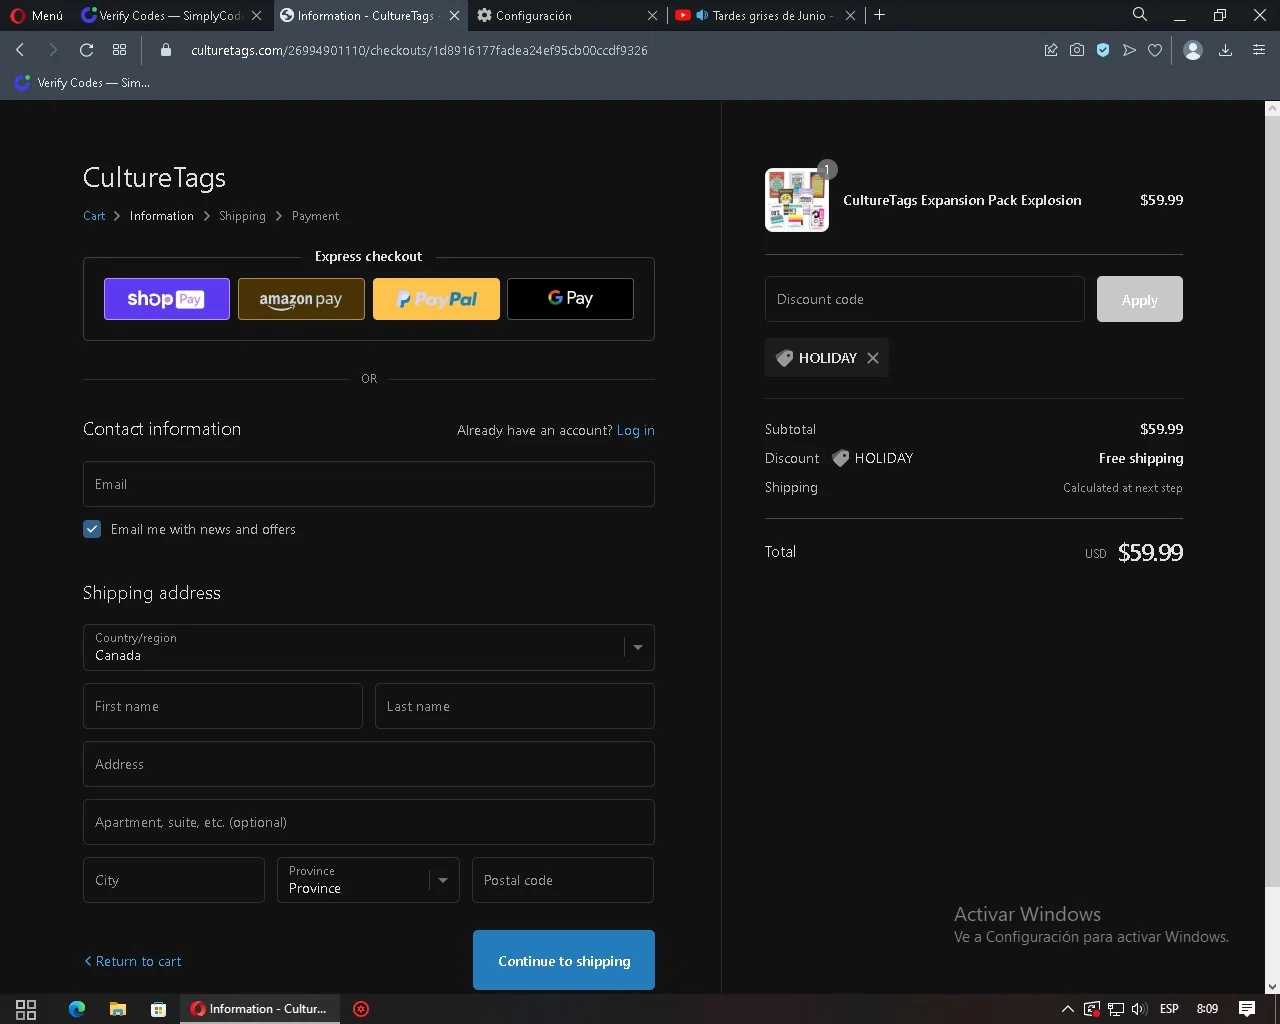Open the Verify Codes bookmark in bookmarks bar
Image resolution: width=1280 pixels, height=1024 pixels.
click(82, 83)
